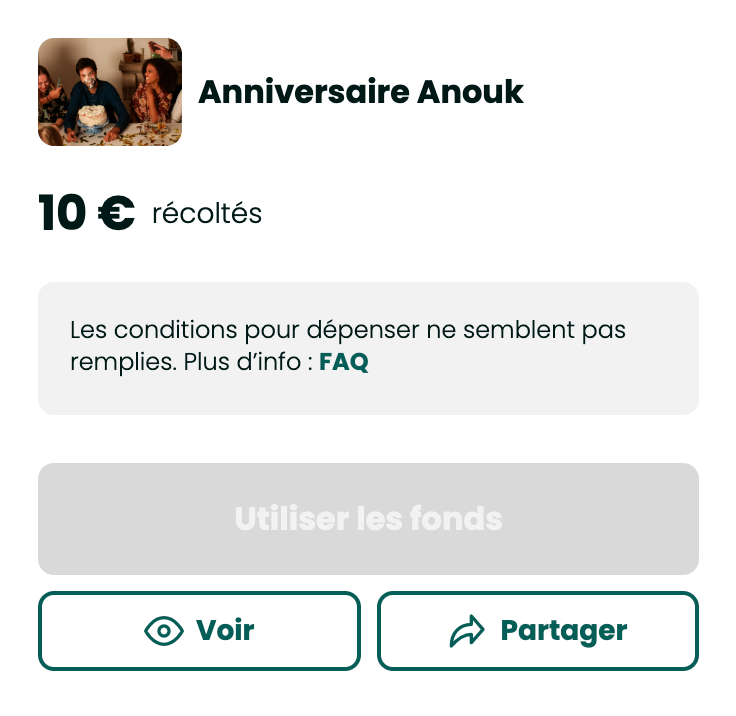Click the word Voir on its button
Viewport: 736px width, 716px height.
tap(225, 631)
